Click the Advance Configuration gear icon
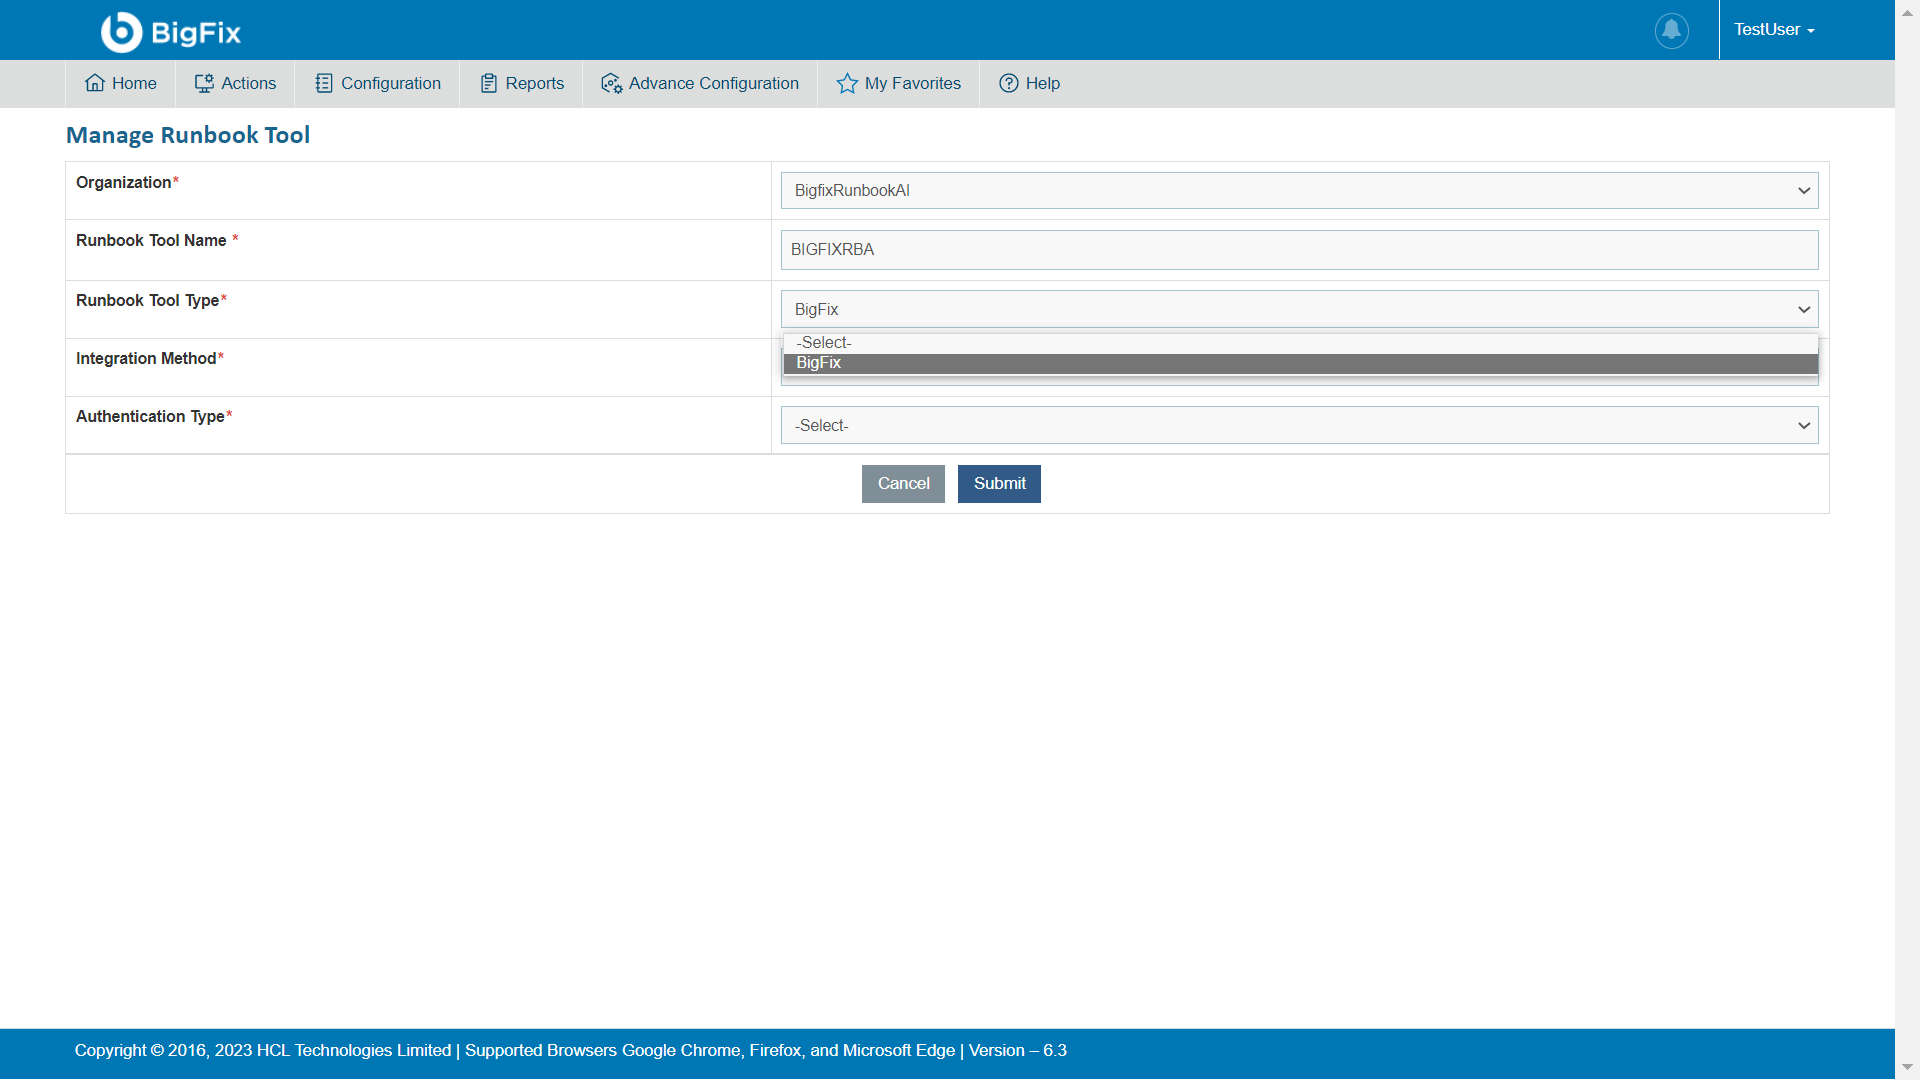This screenshot has width=1920, height=1080. (x=611, y=83)
